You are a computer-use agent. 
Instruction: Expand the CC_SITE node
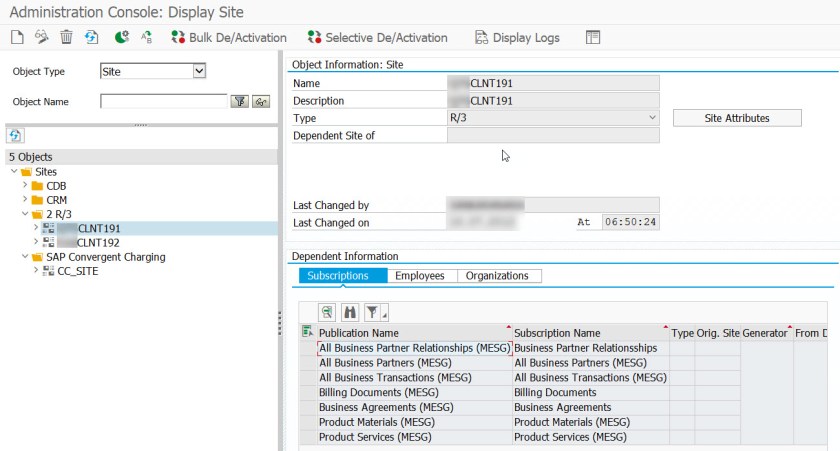pos(36,270)
